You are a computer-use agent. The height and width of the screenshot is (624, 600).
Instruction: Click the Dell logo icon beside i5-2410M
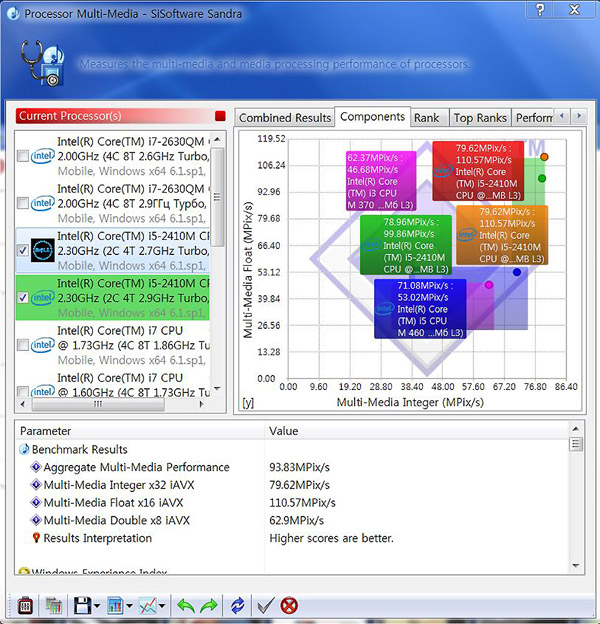click(x=43, y=250)
